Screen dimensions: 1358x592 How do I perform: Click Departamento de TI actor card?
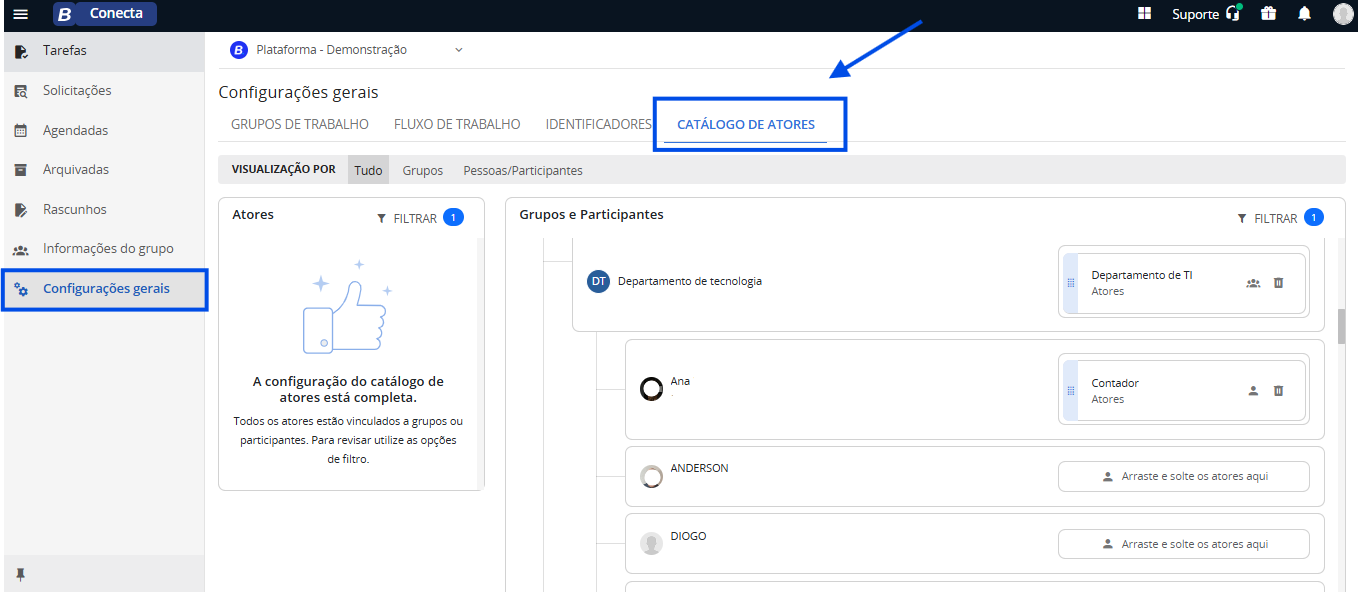[1185, 283]
